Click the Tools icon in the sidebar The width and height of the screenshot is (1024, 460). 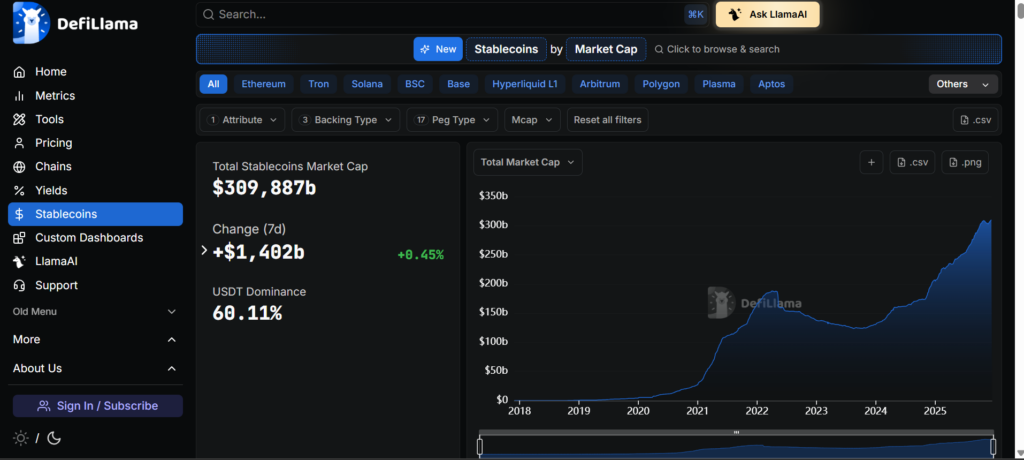click(19, 119)
